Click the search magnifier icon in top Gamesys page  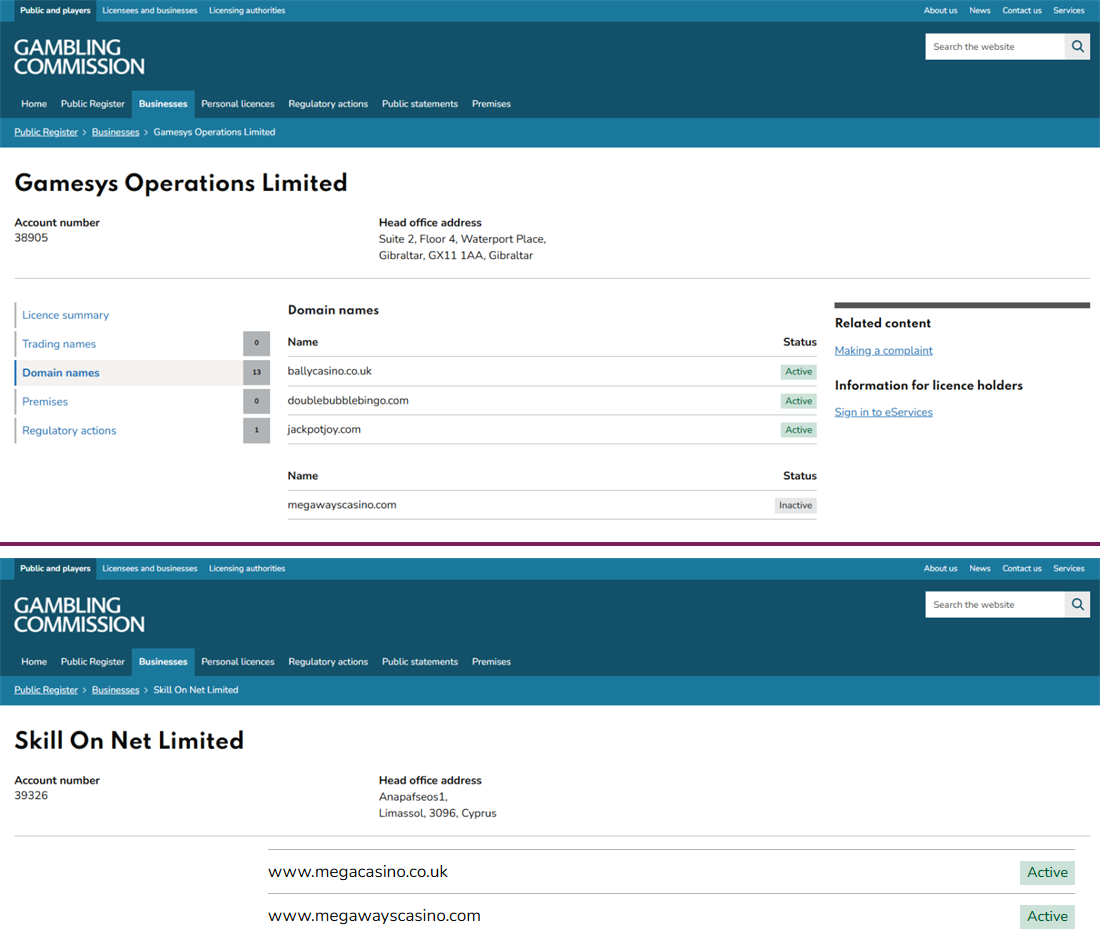(x=1078, y=46)
